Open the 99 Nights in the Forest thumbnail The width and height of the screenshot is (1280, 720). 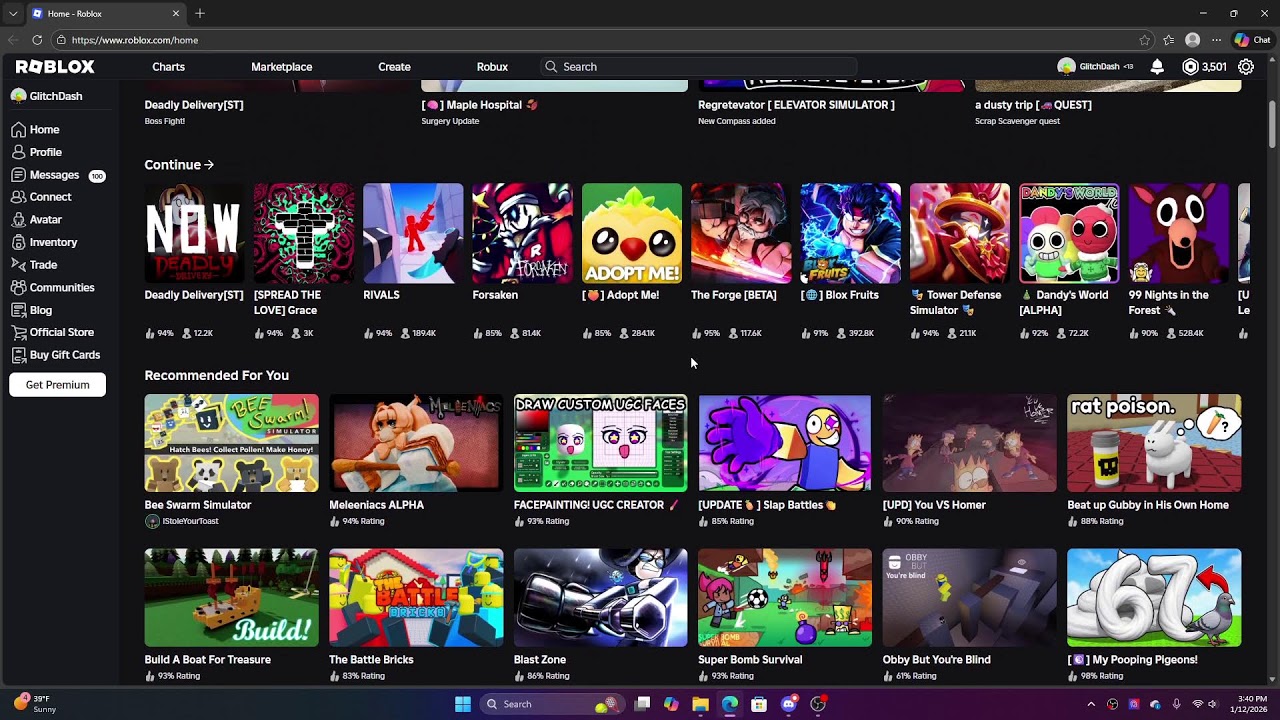[1178, 233]
